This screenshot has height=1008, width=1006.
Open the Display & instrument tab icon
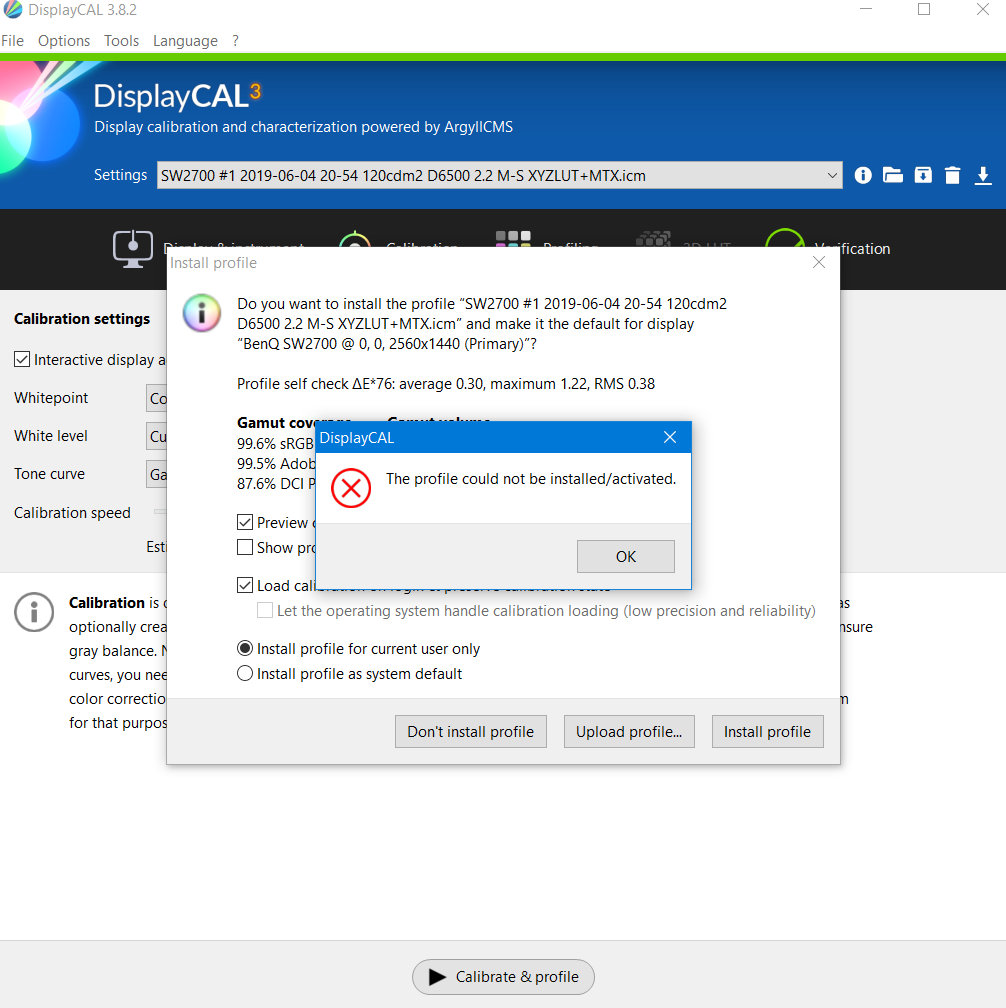[x=132, y=248]
